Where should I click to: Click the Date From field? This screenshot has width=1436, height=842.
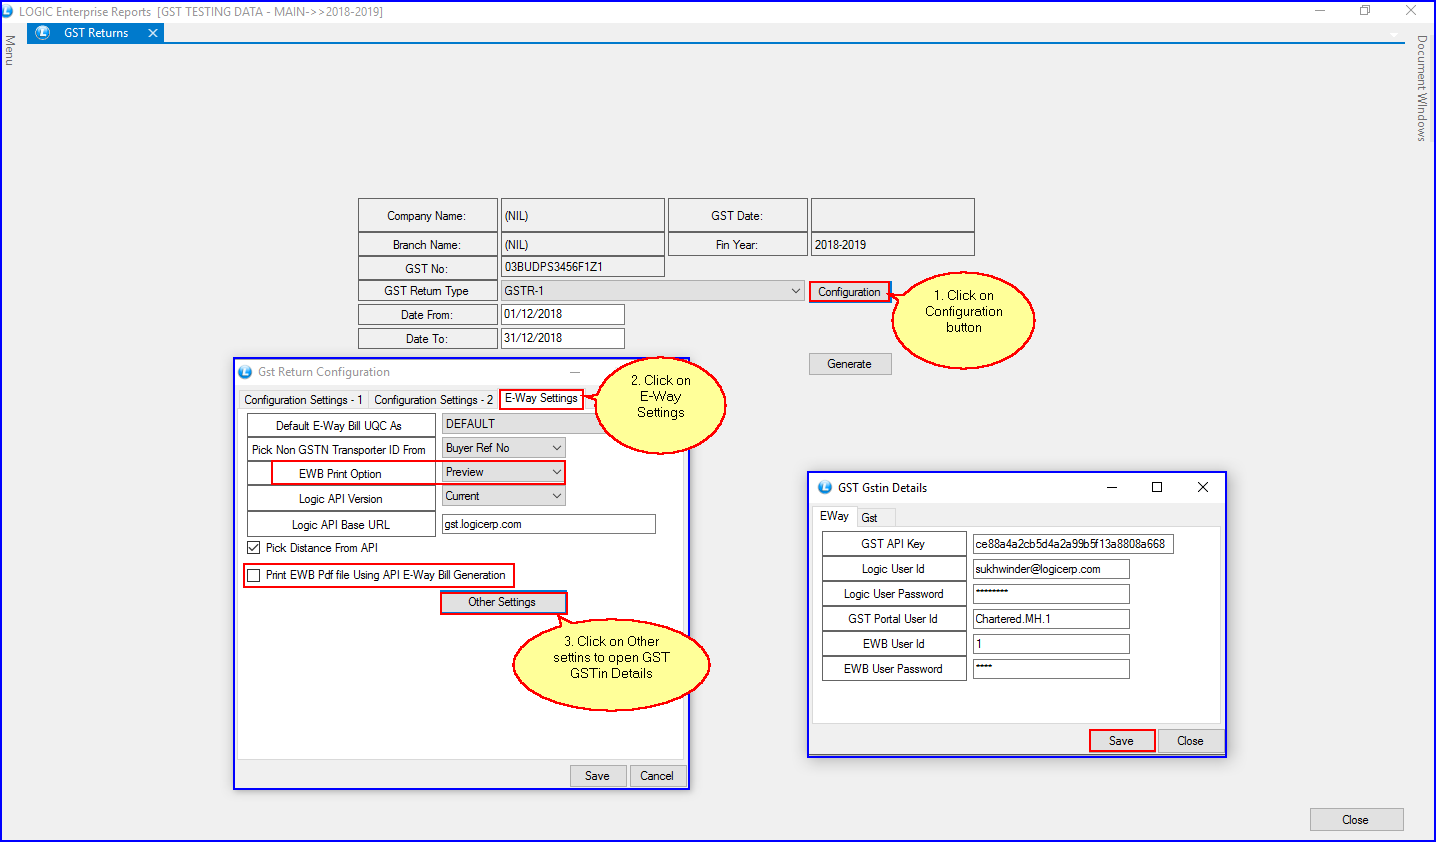coord(562,314)
